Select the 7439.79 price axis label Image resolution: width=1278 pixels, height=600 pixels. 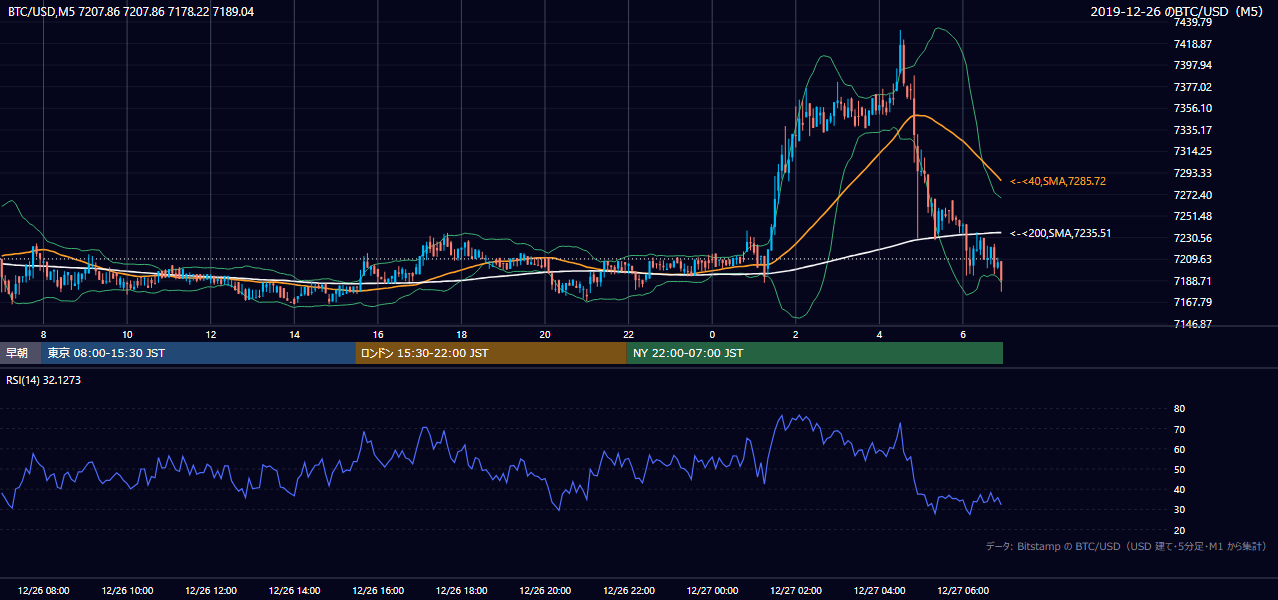coord(1192,22)
